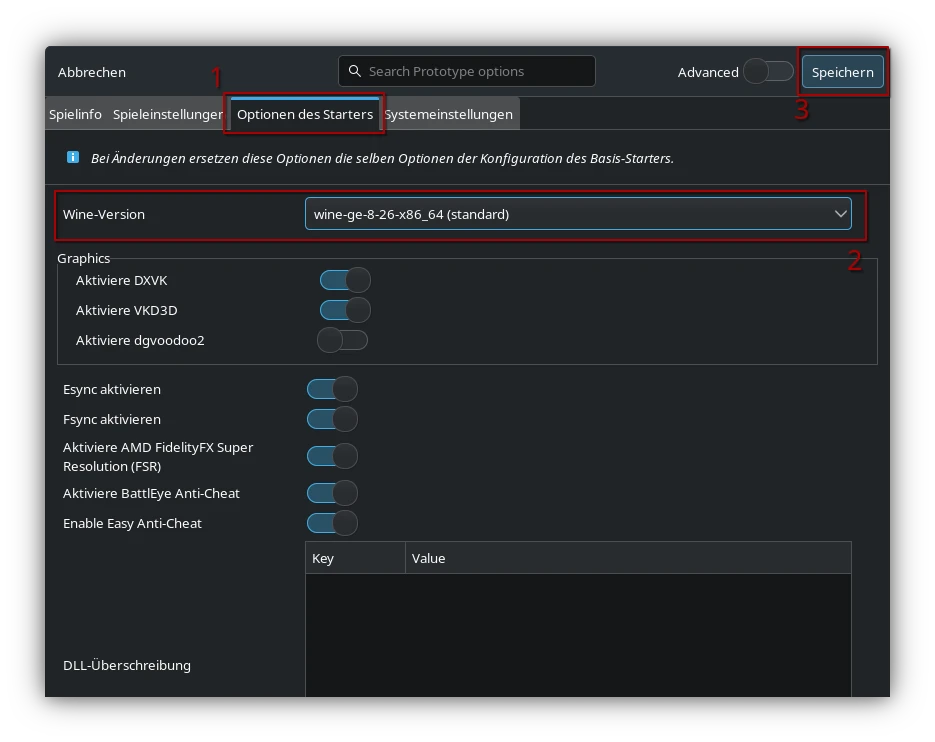Turn off Enable Easy Anti-Cheat
This screenshot has width=935, height=742.
tap(332, 523)
